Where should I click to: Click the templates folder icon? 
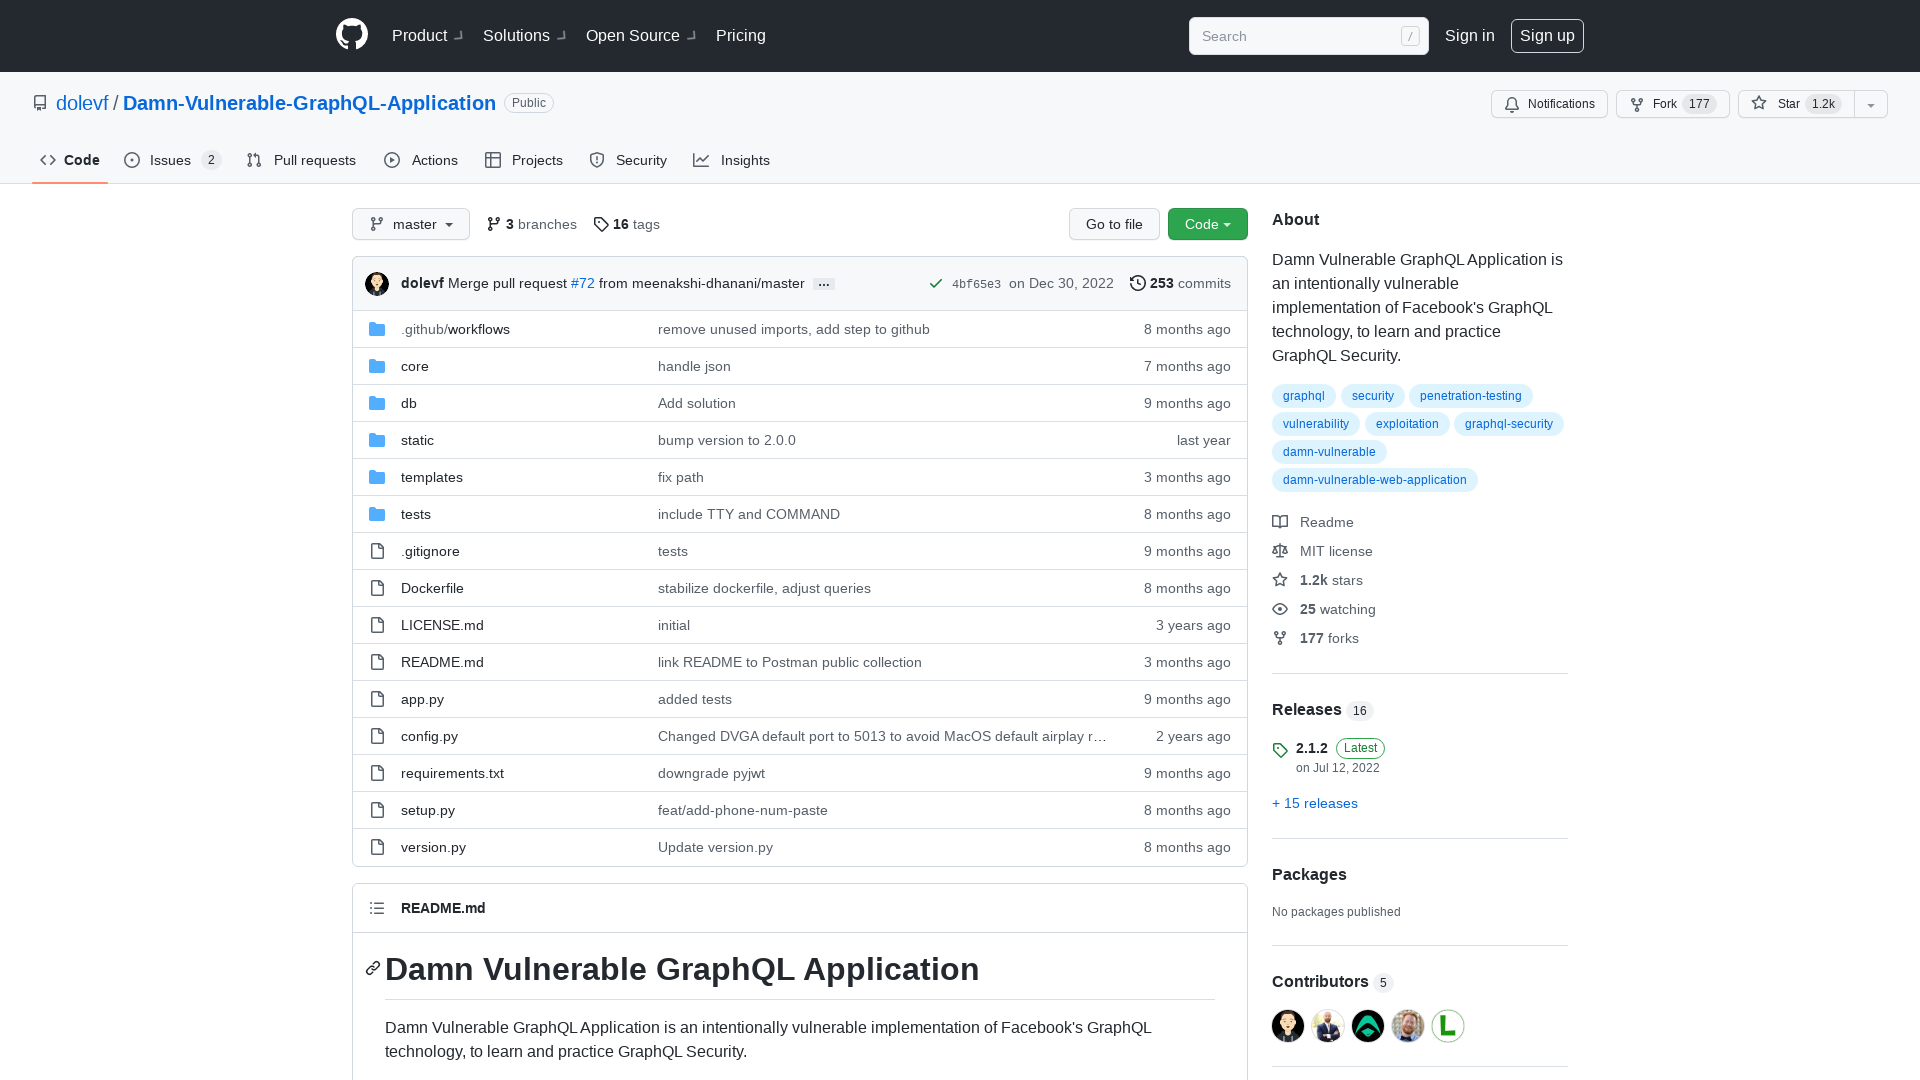coord(377,477)
